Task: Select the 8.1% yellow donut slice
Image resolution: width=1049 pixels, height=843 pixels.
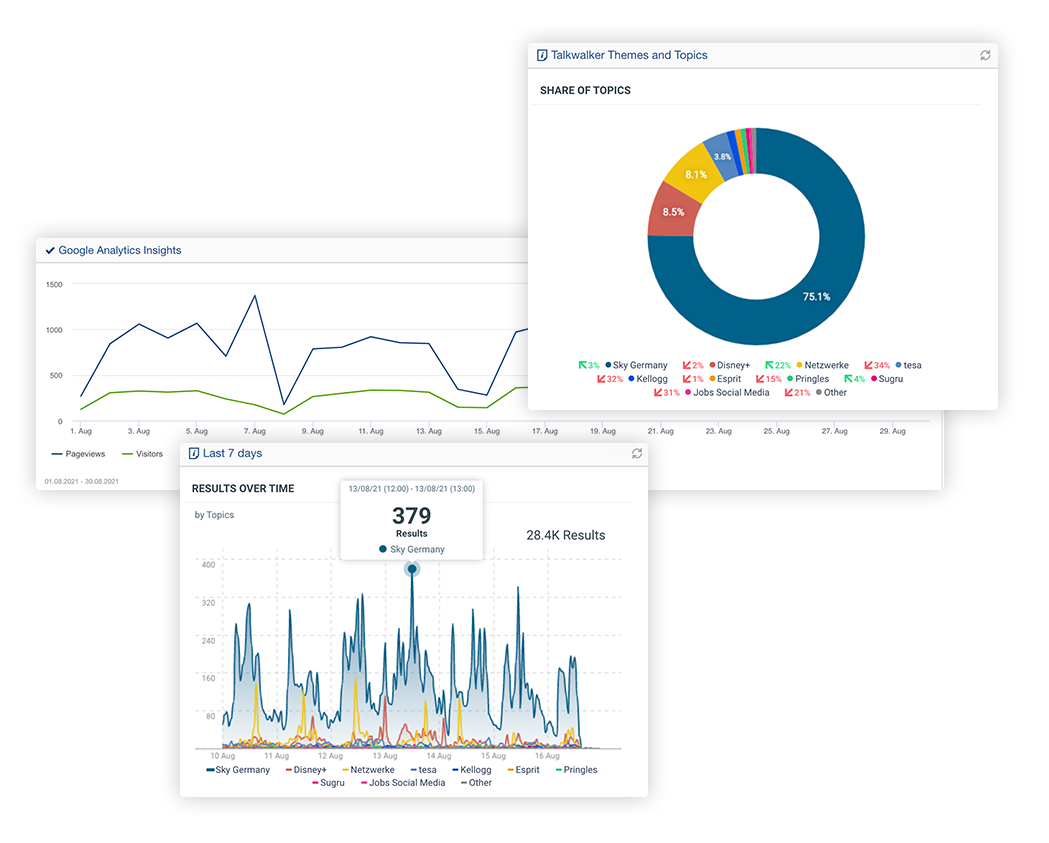Action: click(x=696, y=174)
